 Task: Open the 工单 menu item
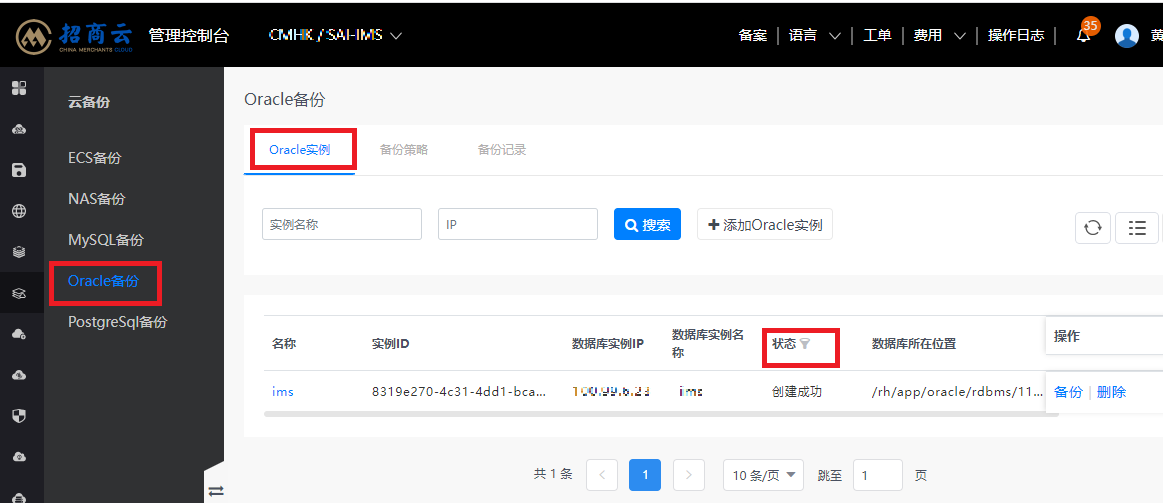tap(877, 35)
